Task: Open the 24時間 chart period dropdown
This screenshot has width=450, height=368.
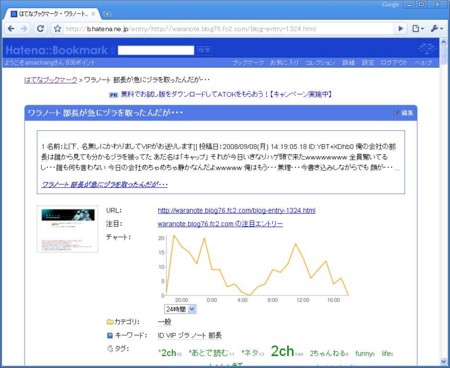Action: point(180,309)
